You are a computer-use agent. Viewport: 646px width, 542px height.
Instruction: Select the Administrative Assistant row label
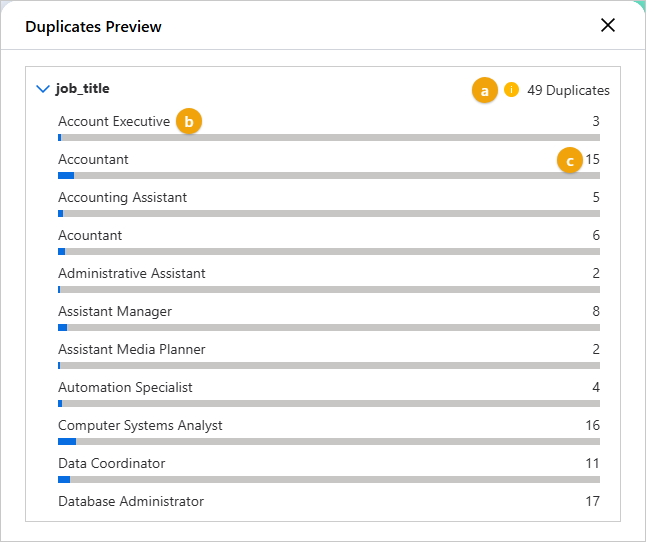[131, 273]
